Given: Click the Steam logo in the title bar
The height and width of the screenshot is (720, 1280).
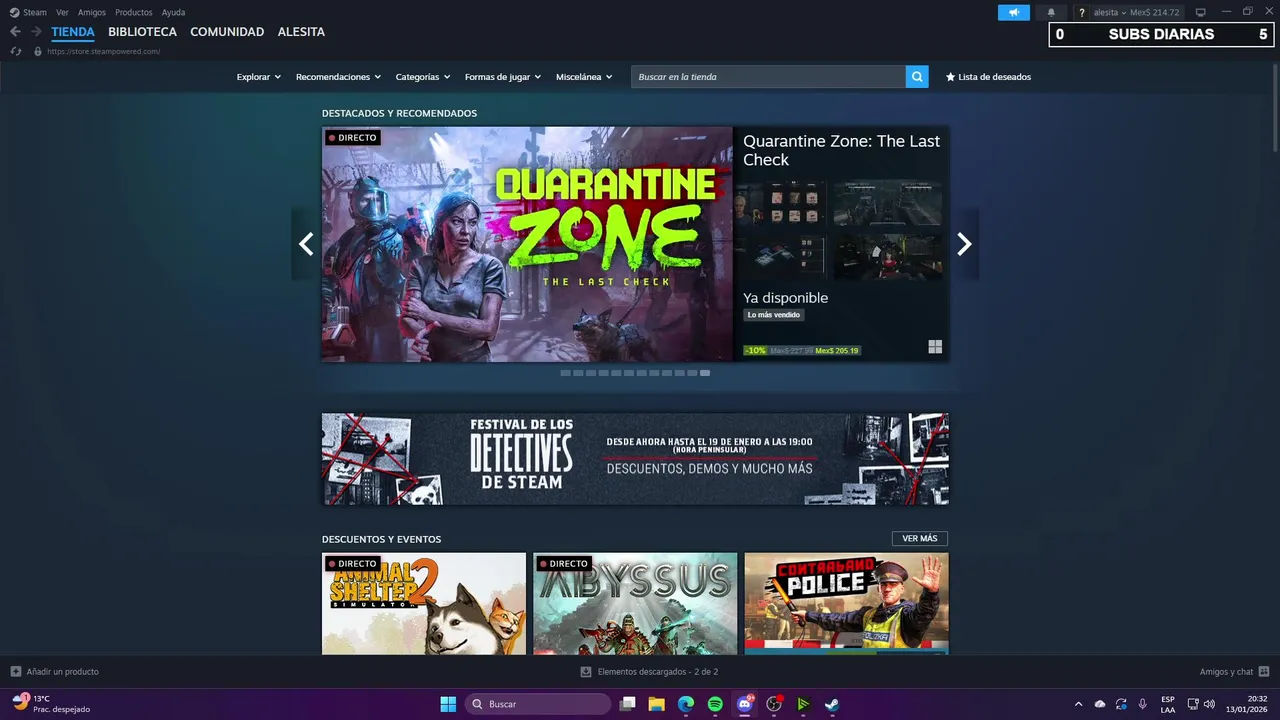Looking at the screenshot, I should point(14,12).
